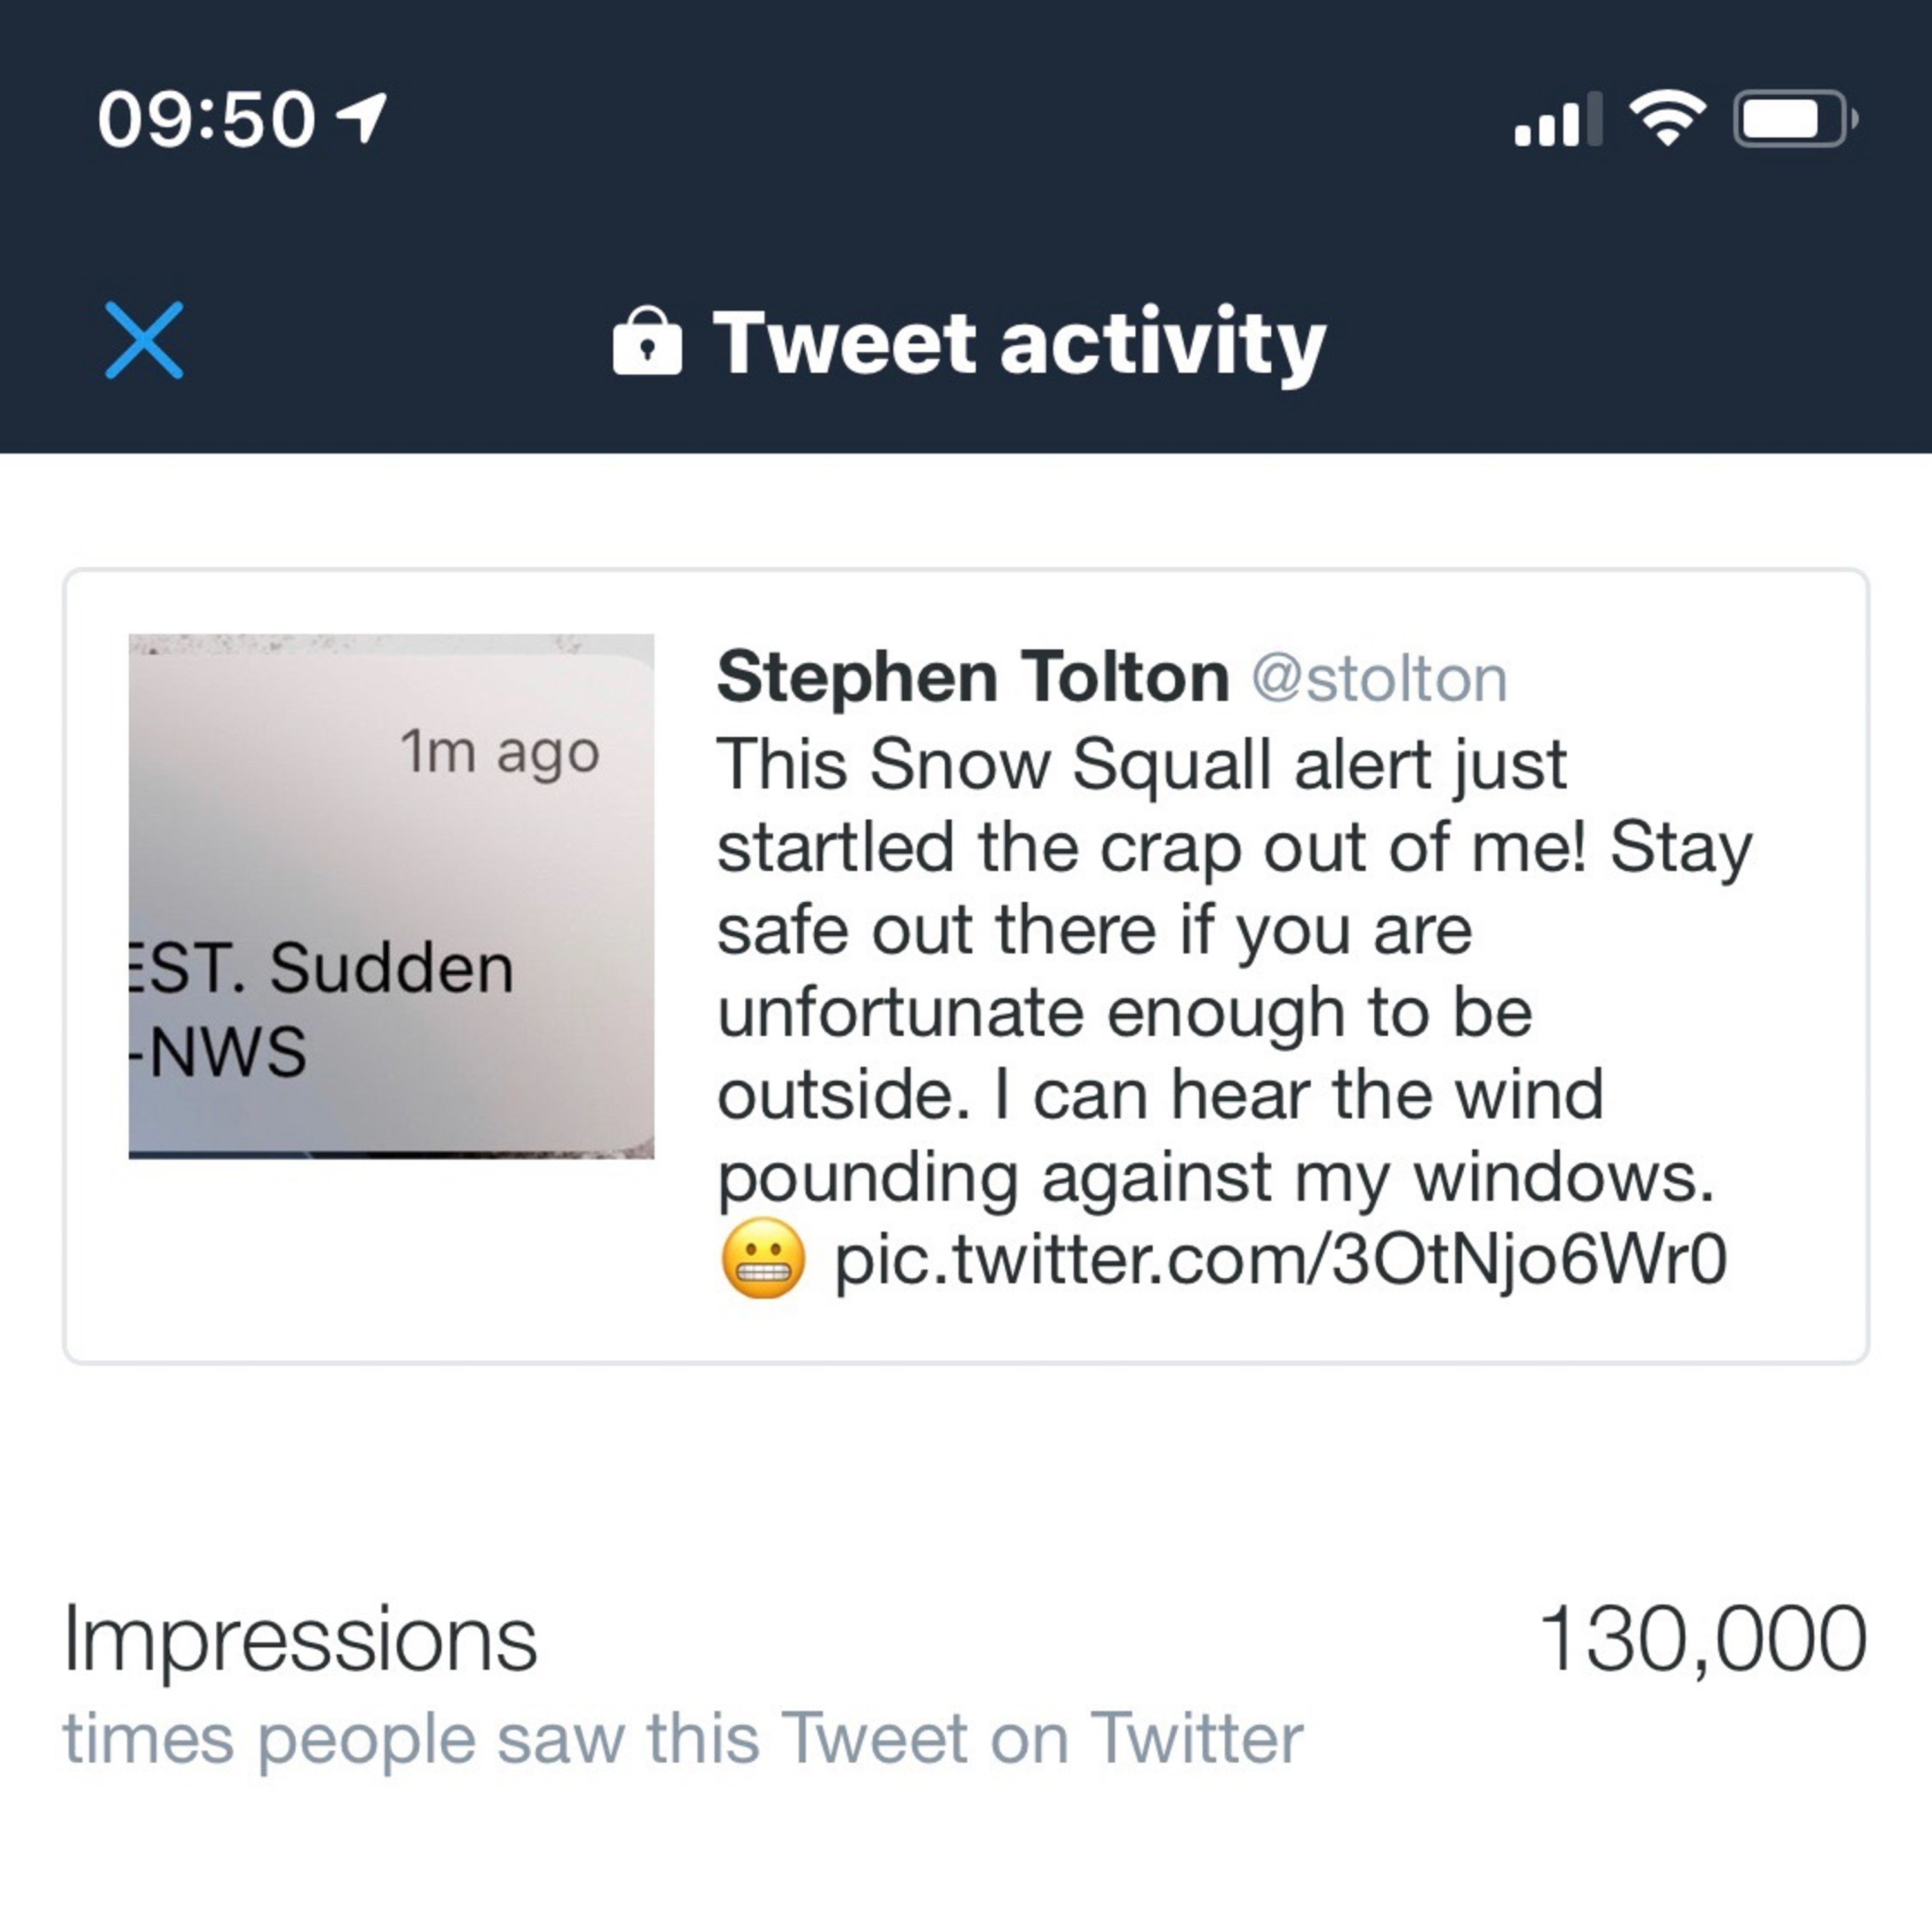This screenshot has width=1932, height=1932.
Task: Tap the Snow Squall tweet text
Action: (x=1234, y=970)
